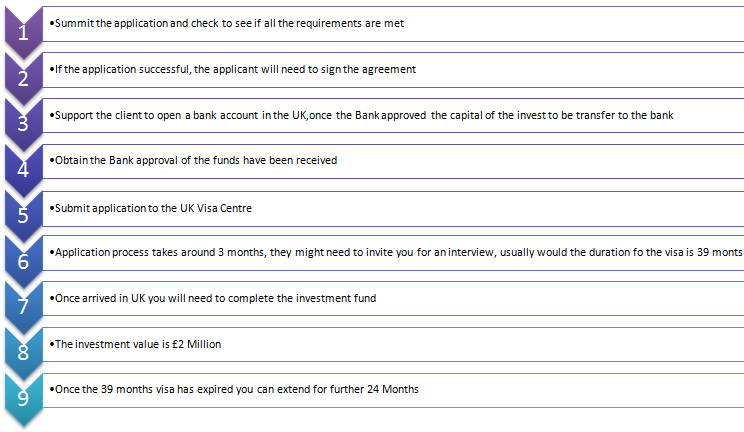Select the step 9 chevron marker
The height and width of the screenshot is (432, 744).
point(23,399)
